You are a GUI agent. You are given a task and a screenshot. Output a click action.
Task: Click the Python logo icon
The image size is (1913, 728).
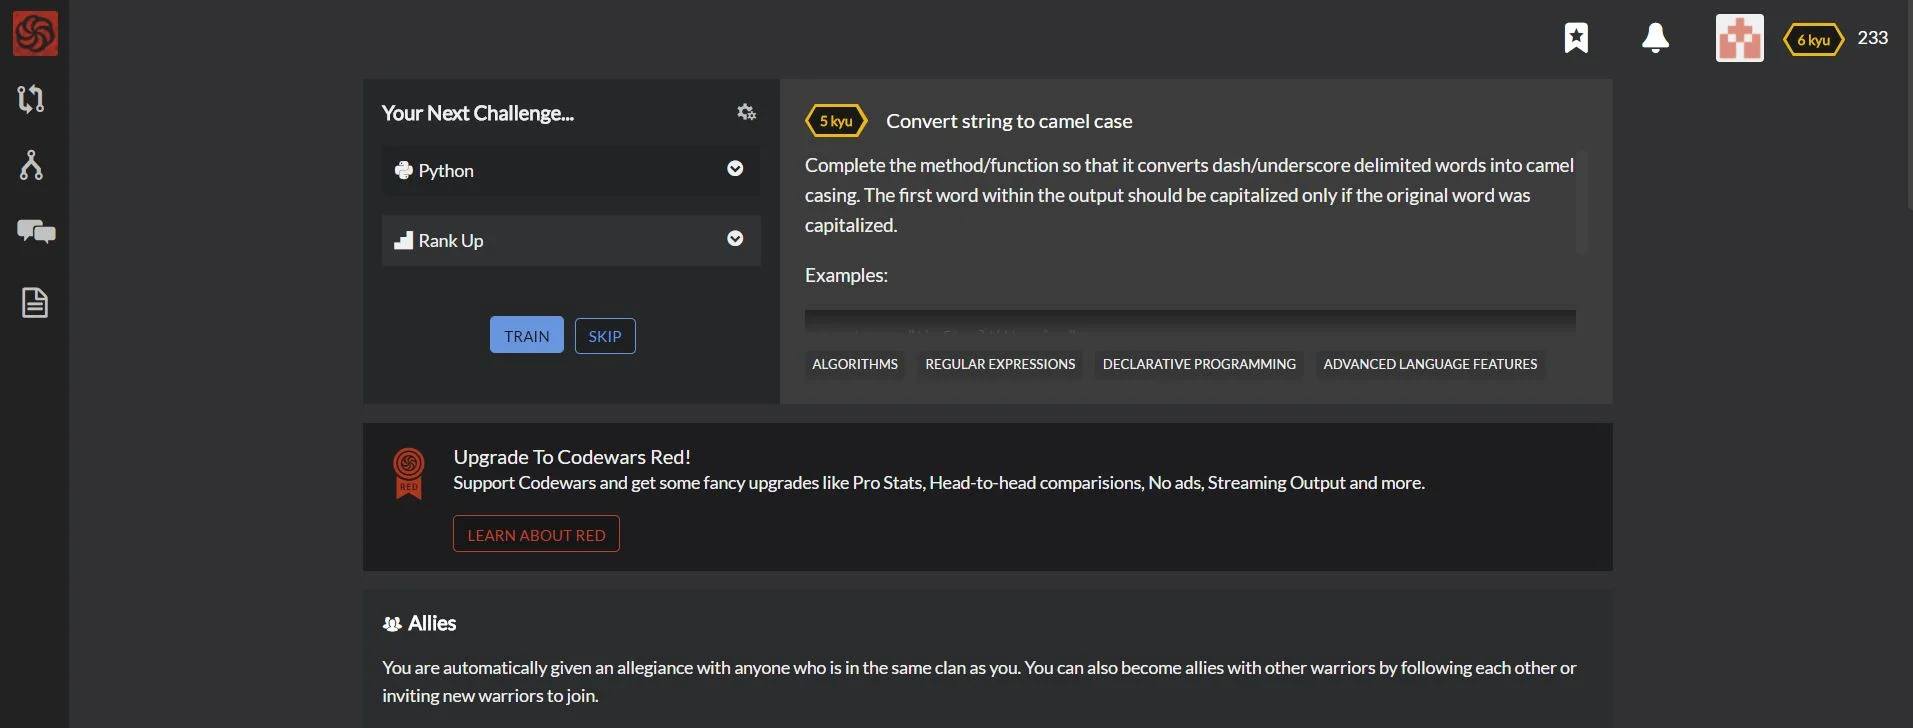coord(403,170)
